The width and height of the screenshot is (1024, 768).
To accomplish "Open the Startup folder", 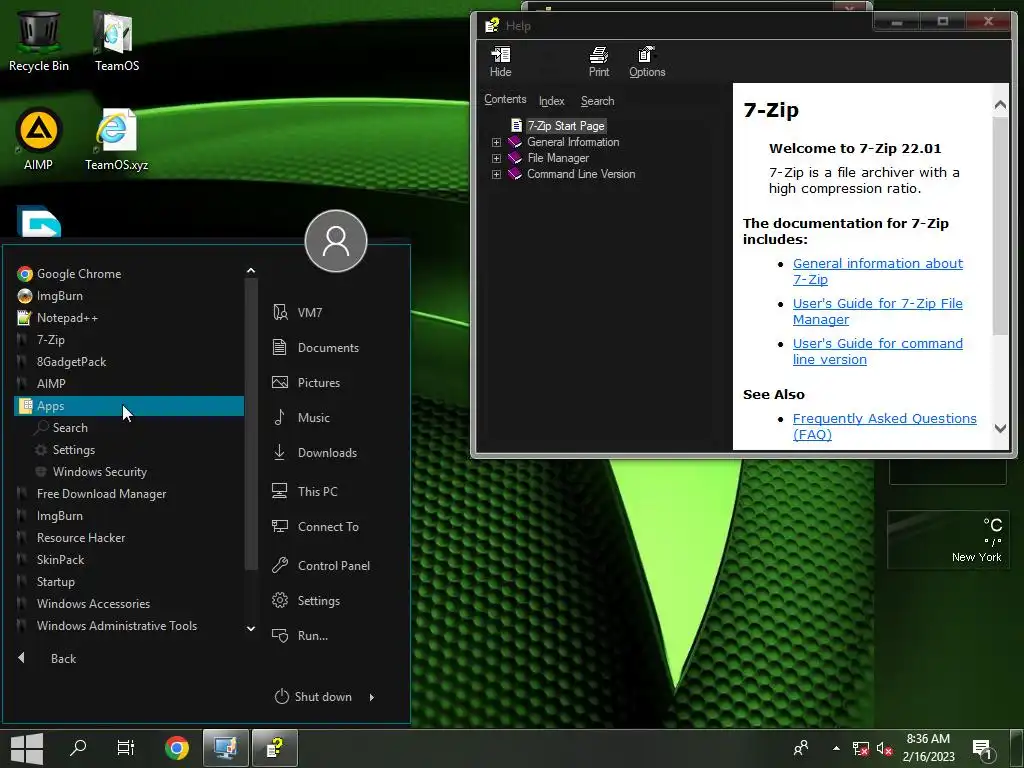I will click(x=129, y=582).
